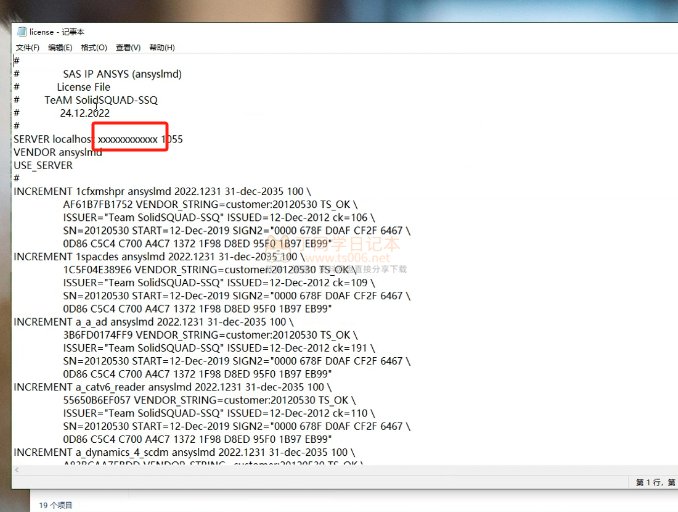
Task: Click '19 个项目' in the Explorer window
Action: (56, 505)
